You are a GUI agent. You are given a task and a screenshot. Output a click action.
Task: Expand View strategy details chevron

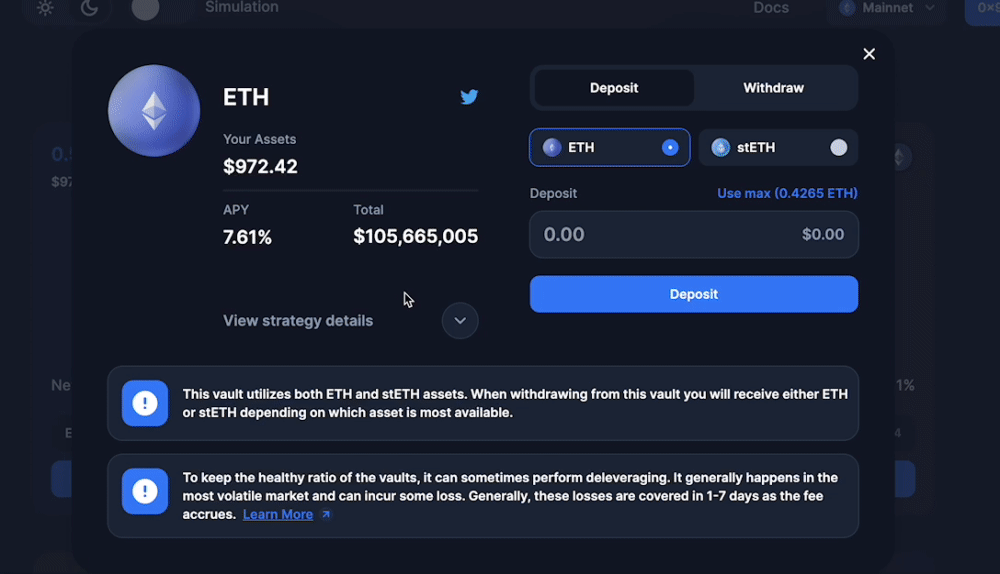point(460,320)
